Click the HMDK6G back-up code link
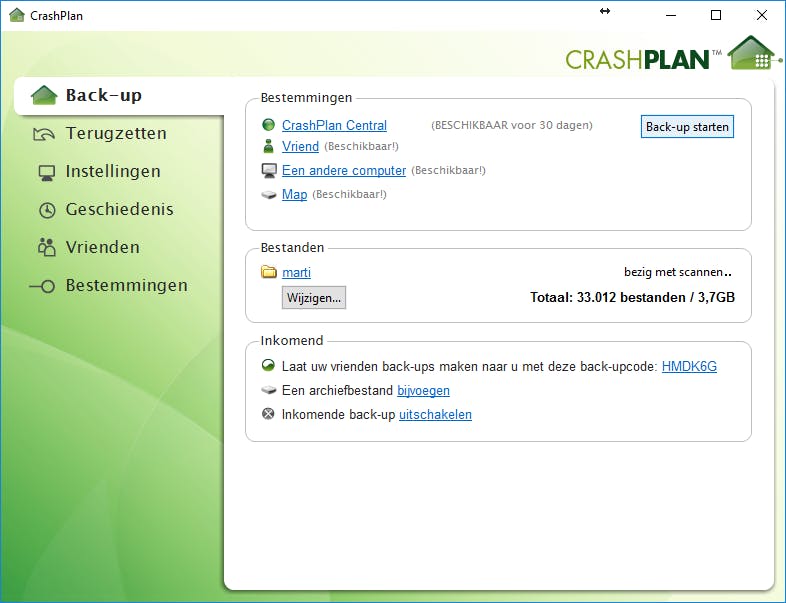Image resolution: width=786 pixels, height=603 pixels. tap(689, 366)
